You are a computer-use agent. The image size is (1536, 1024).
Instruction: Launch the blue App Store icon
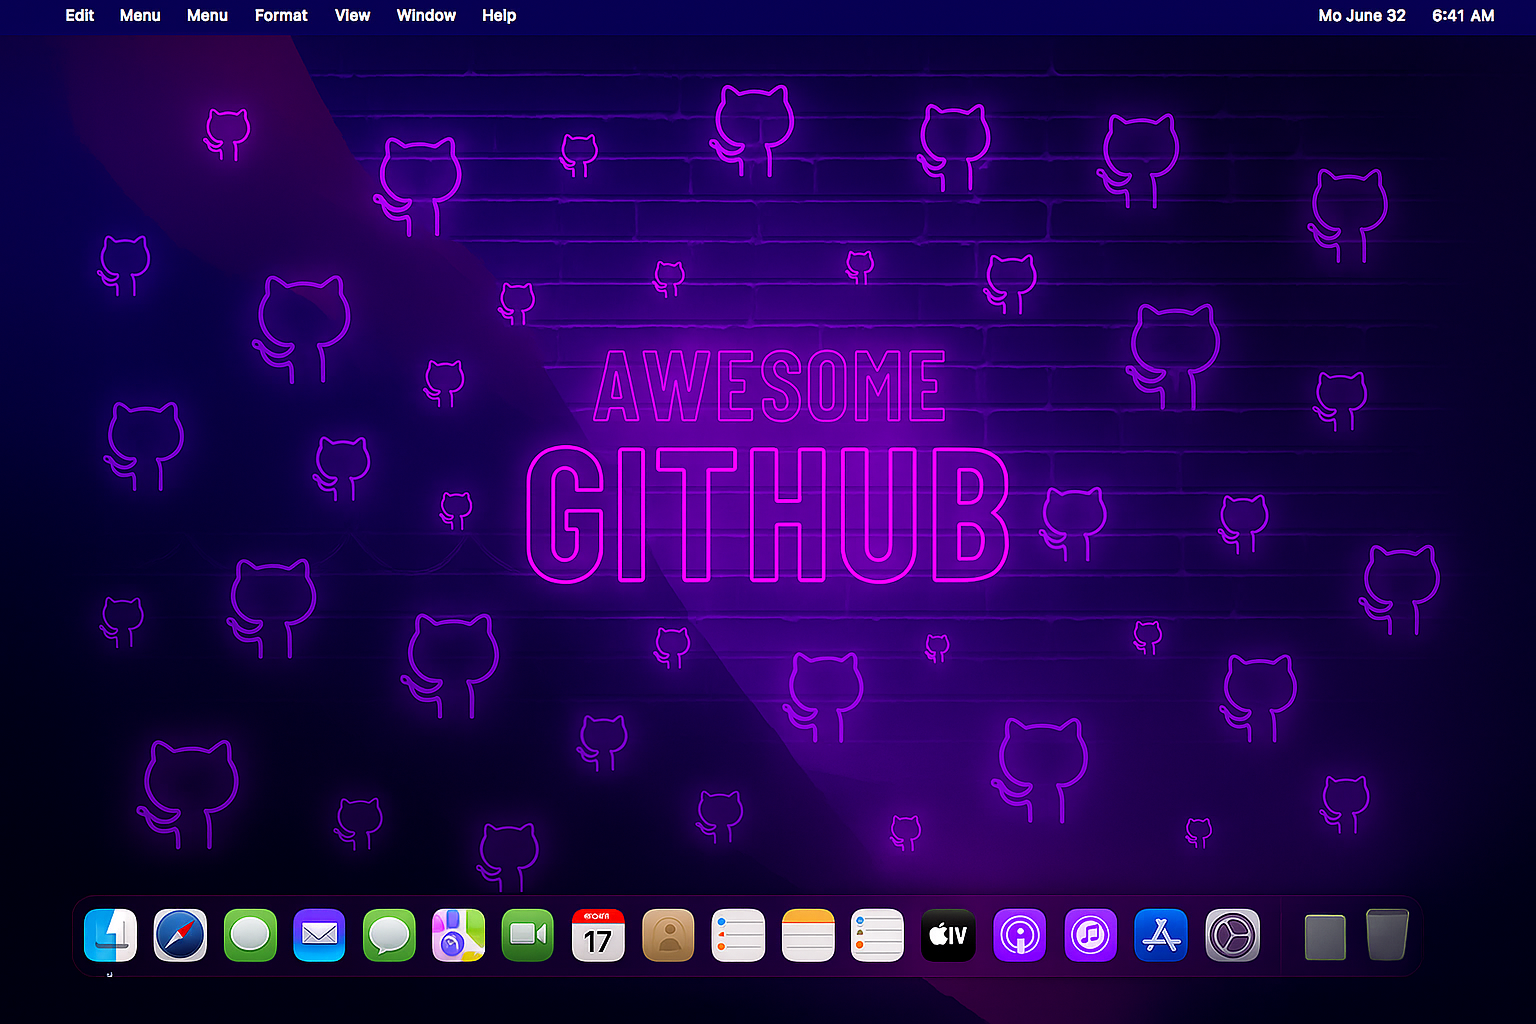tap(1161, 935)
